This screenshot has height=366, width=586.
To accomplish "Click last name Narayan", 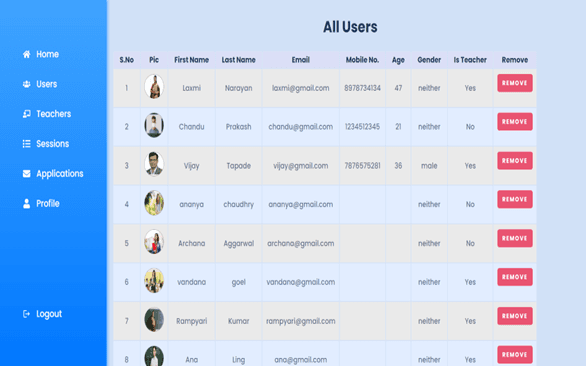I will pyautogui.click(x=238, y=88).
